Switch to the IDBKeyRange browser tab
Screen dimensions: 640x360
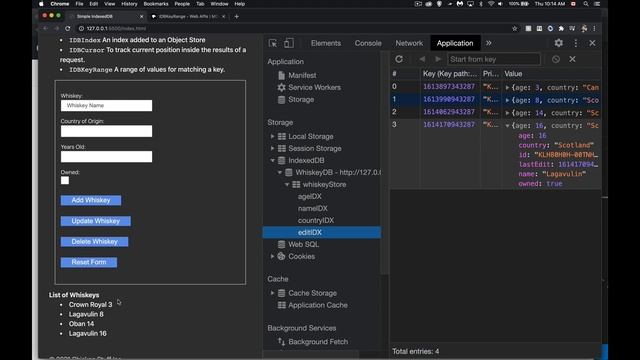tap(188, 16)
